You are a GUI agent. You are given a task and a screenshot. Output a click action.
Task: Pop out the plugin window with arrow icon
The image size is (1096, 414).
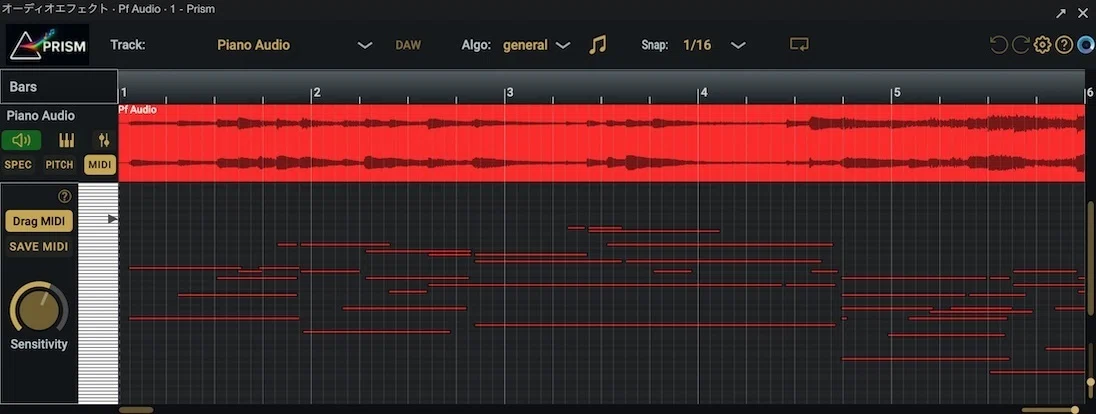[x=1061, y=13]
